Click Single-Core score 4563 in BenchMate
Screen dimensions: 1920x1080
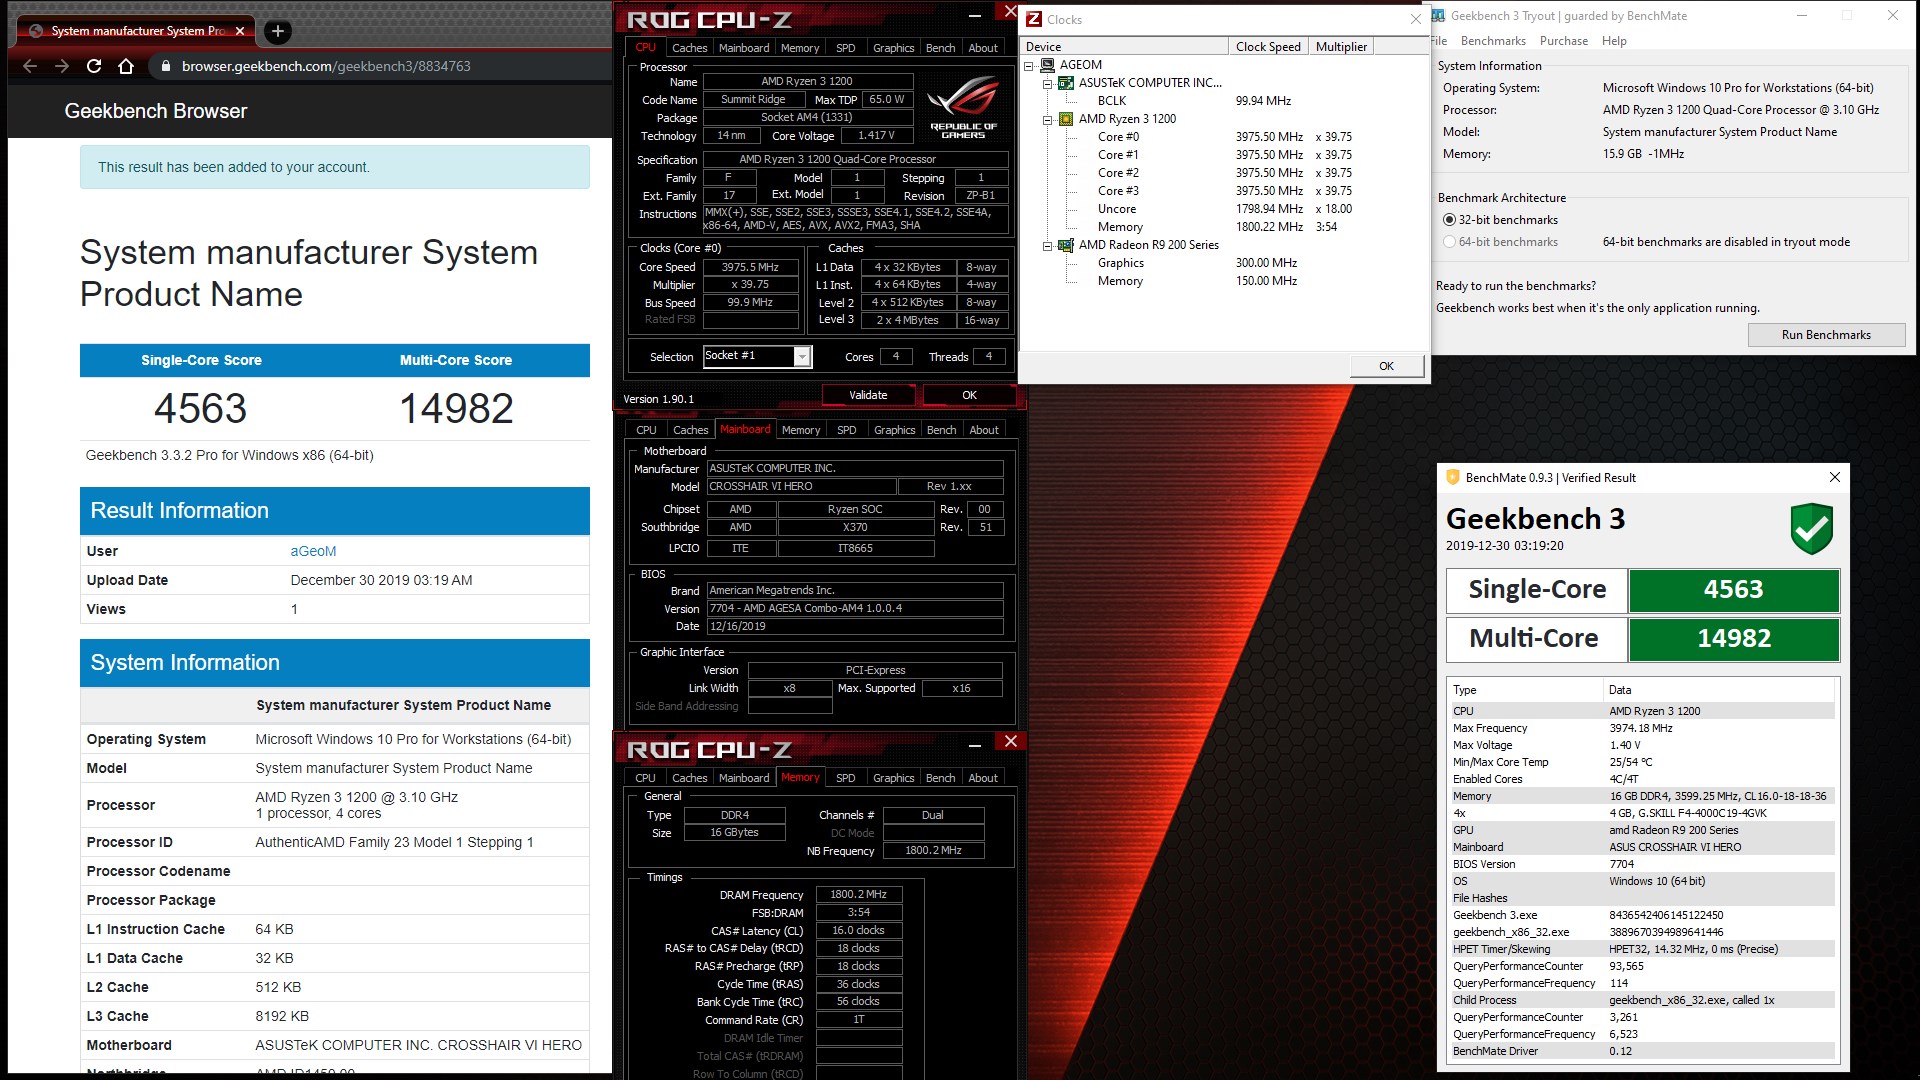click(1733, 590)
